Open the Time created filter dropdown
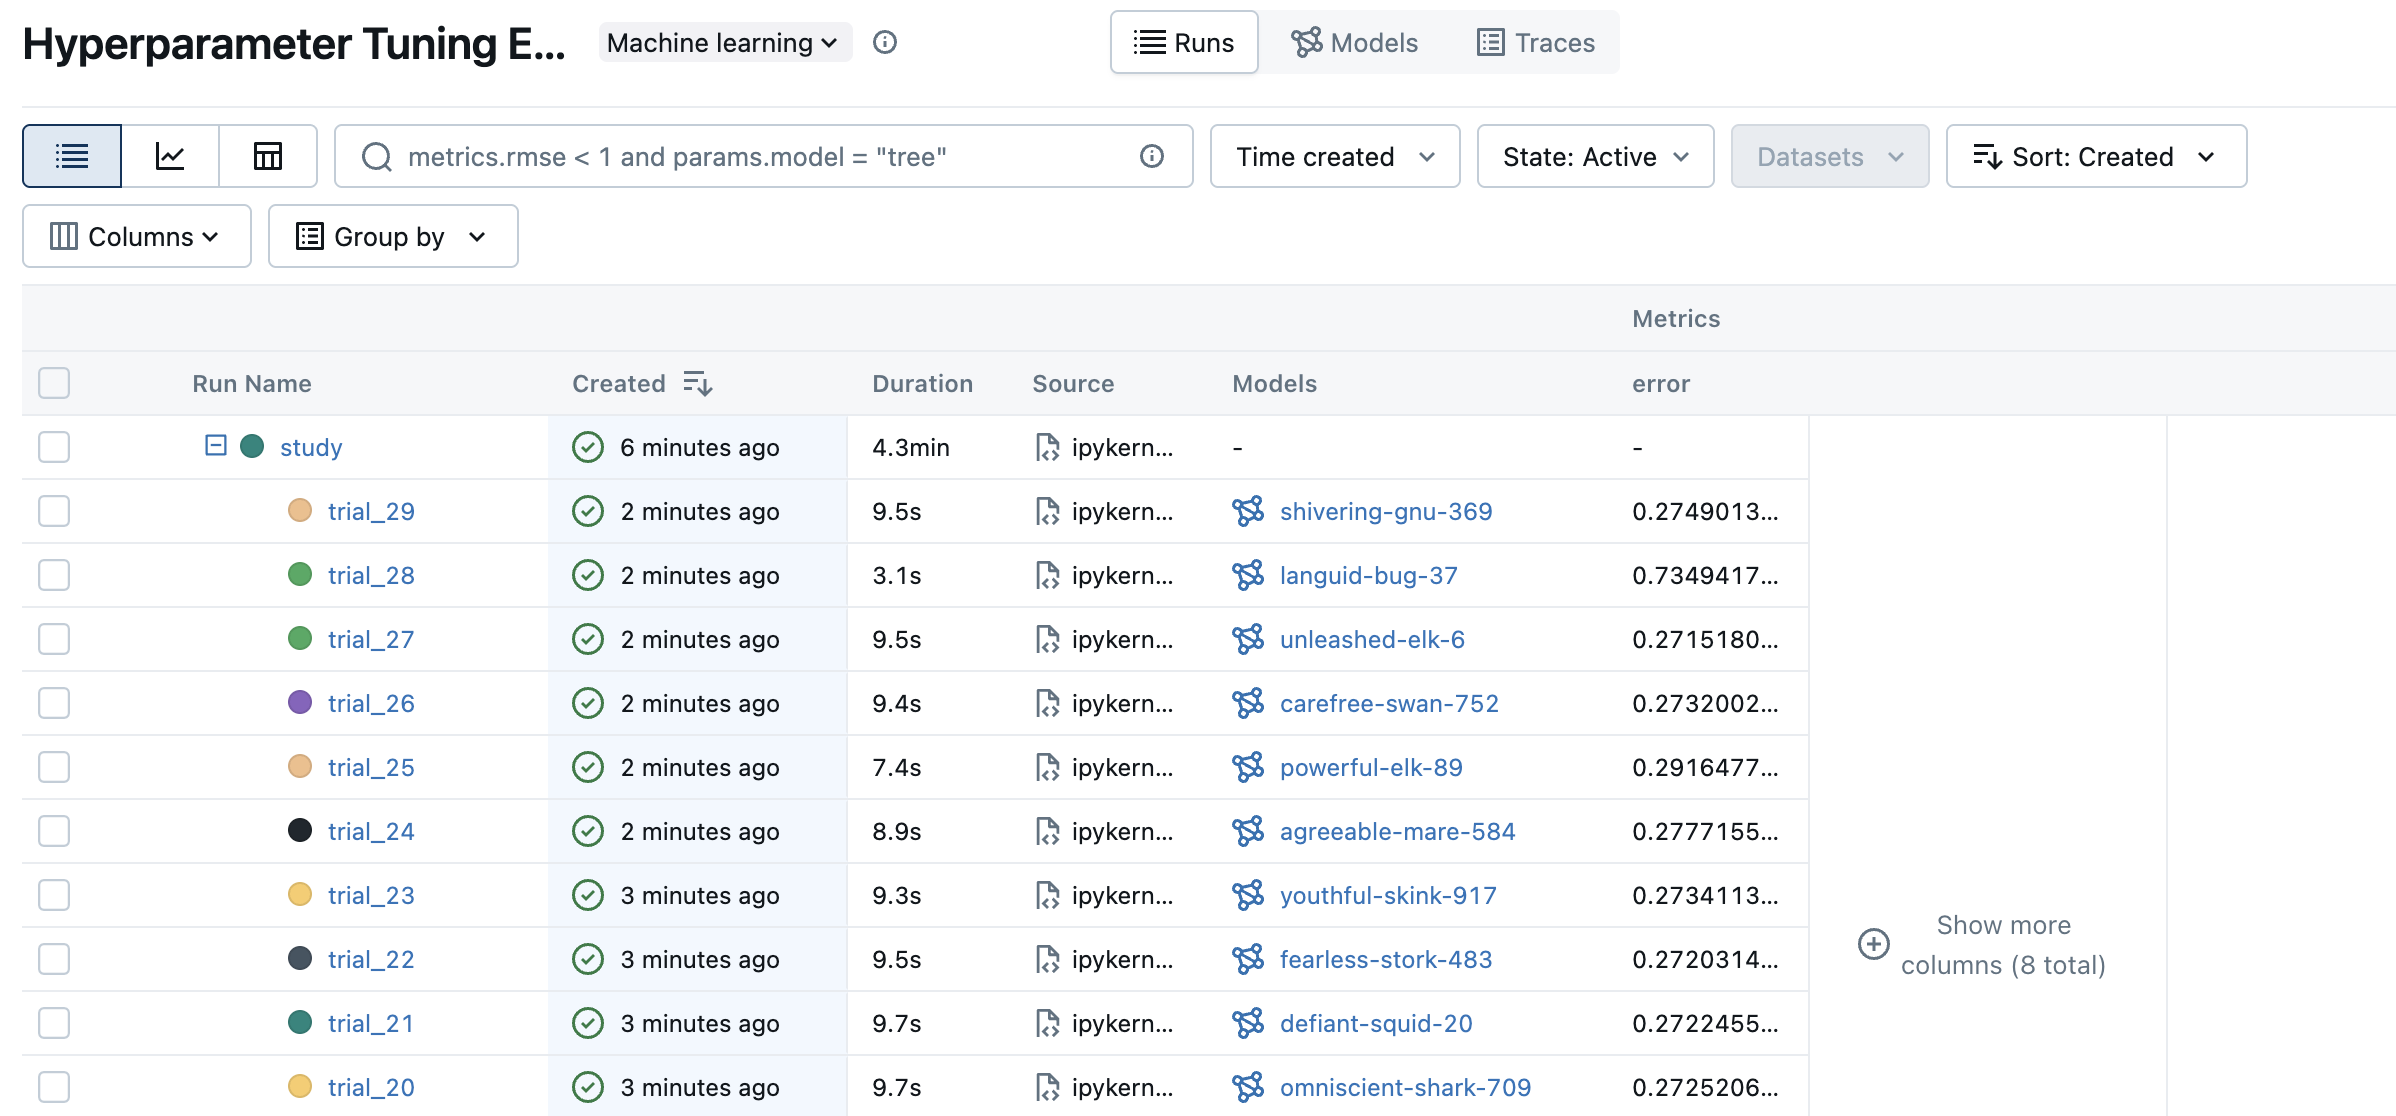The height and width of the screenshot is (1116, 2396). coord(1335,156)
